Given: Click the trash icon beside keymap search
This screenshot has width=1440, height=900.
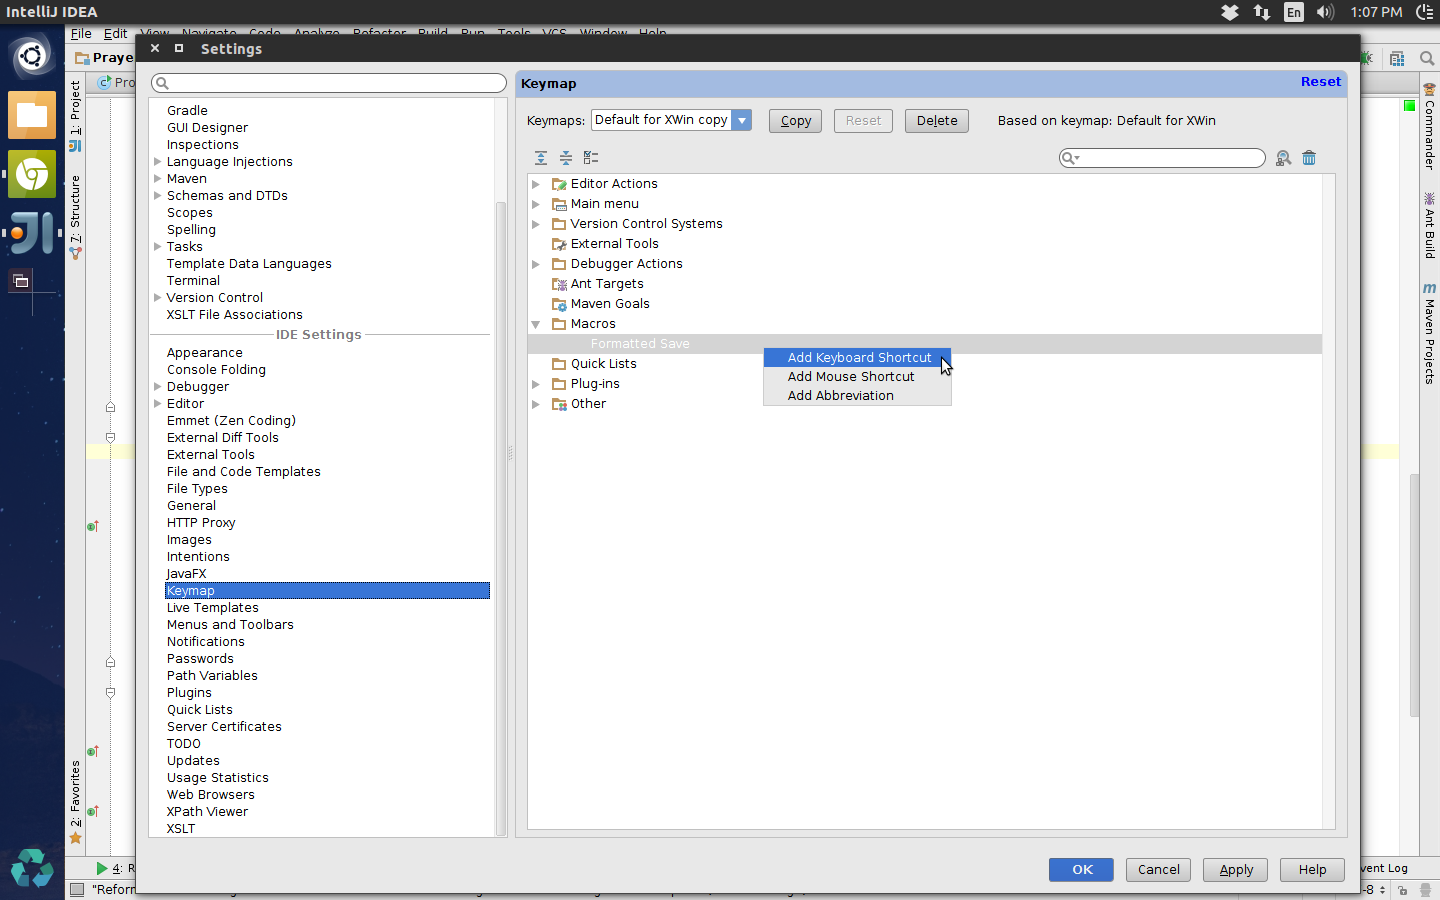Looking at the screenshot, I should tap(1309, 158).
